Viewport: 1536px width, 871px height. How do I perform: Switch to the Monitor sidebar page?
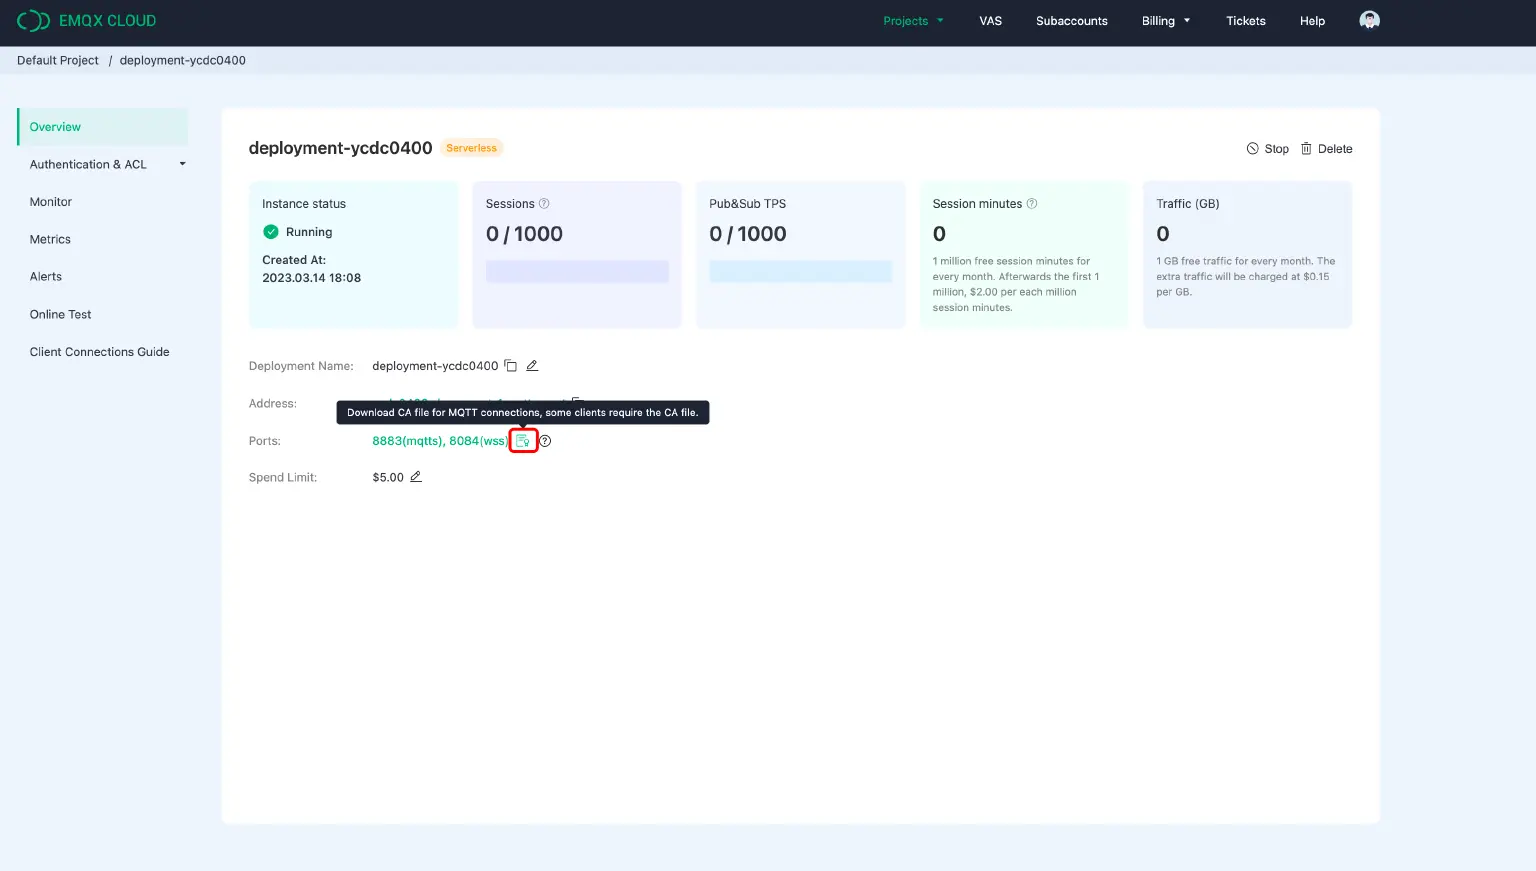click(50, 201)
